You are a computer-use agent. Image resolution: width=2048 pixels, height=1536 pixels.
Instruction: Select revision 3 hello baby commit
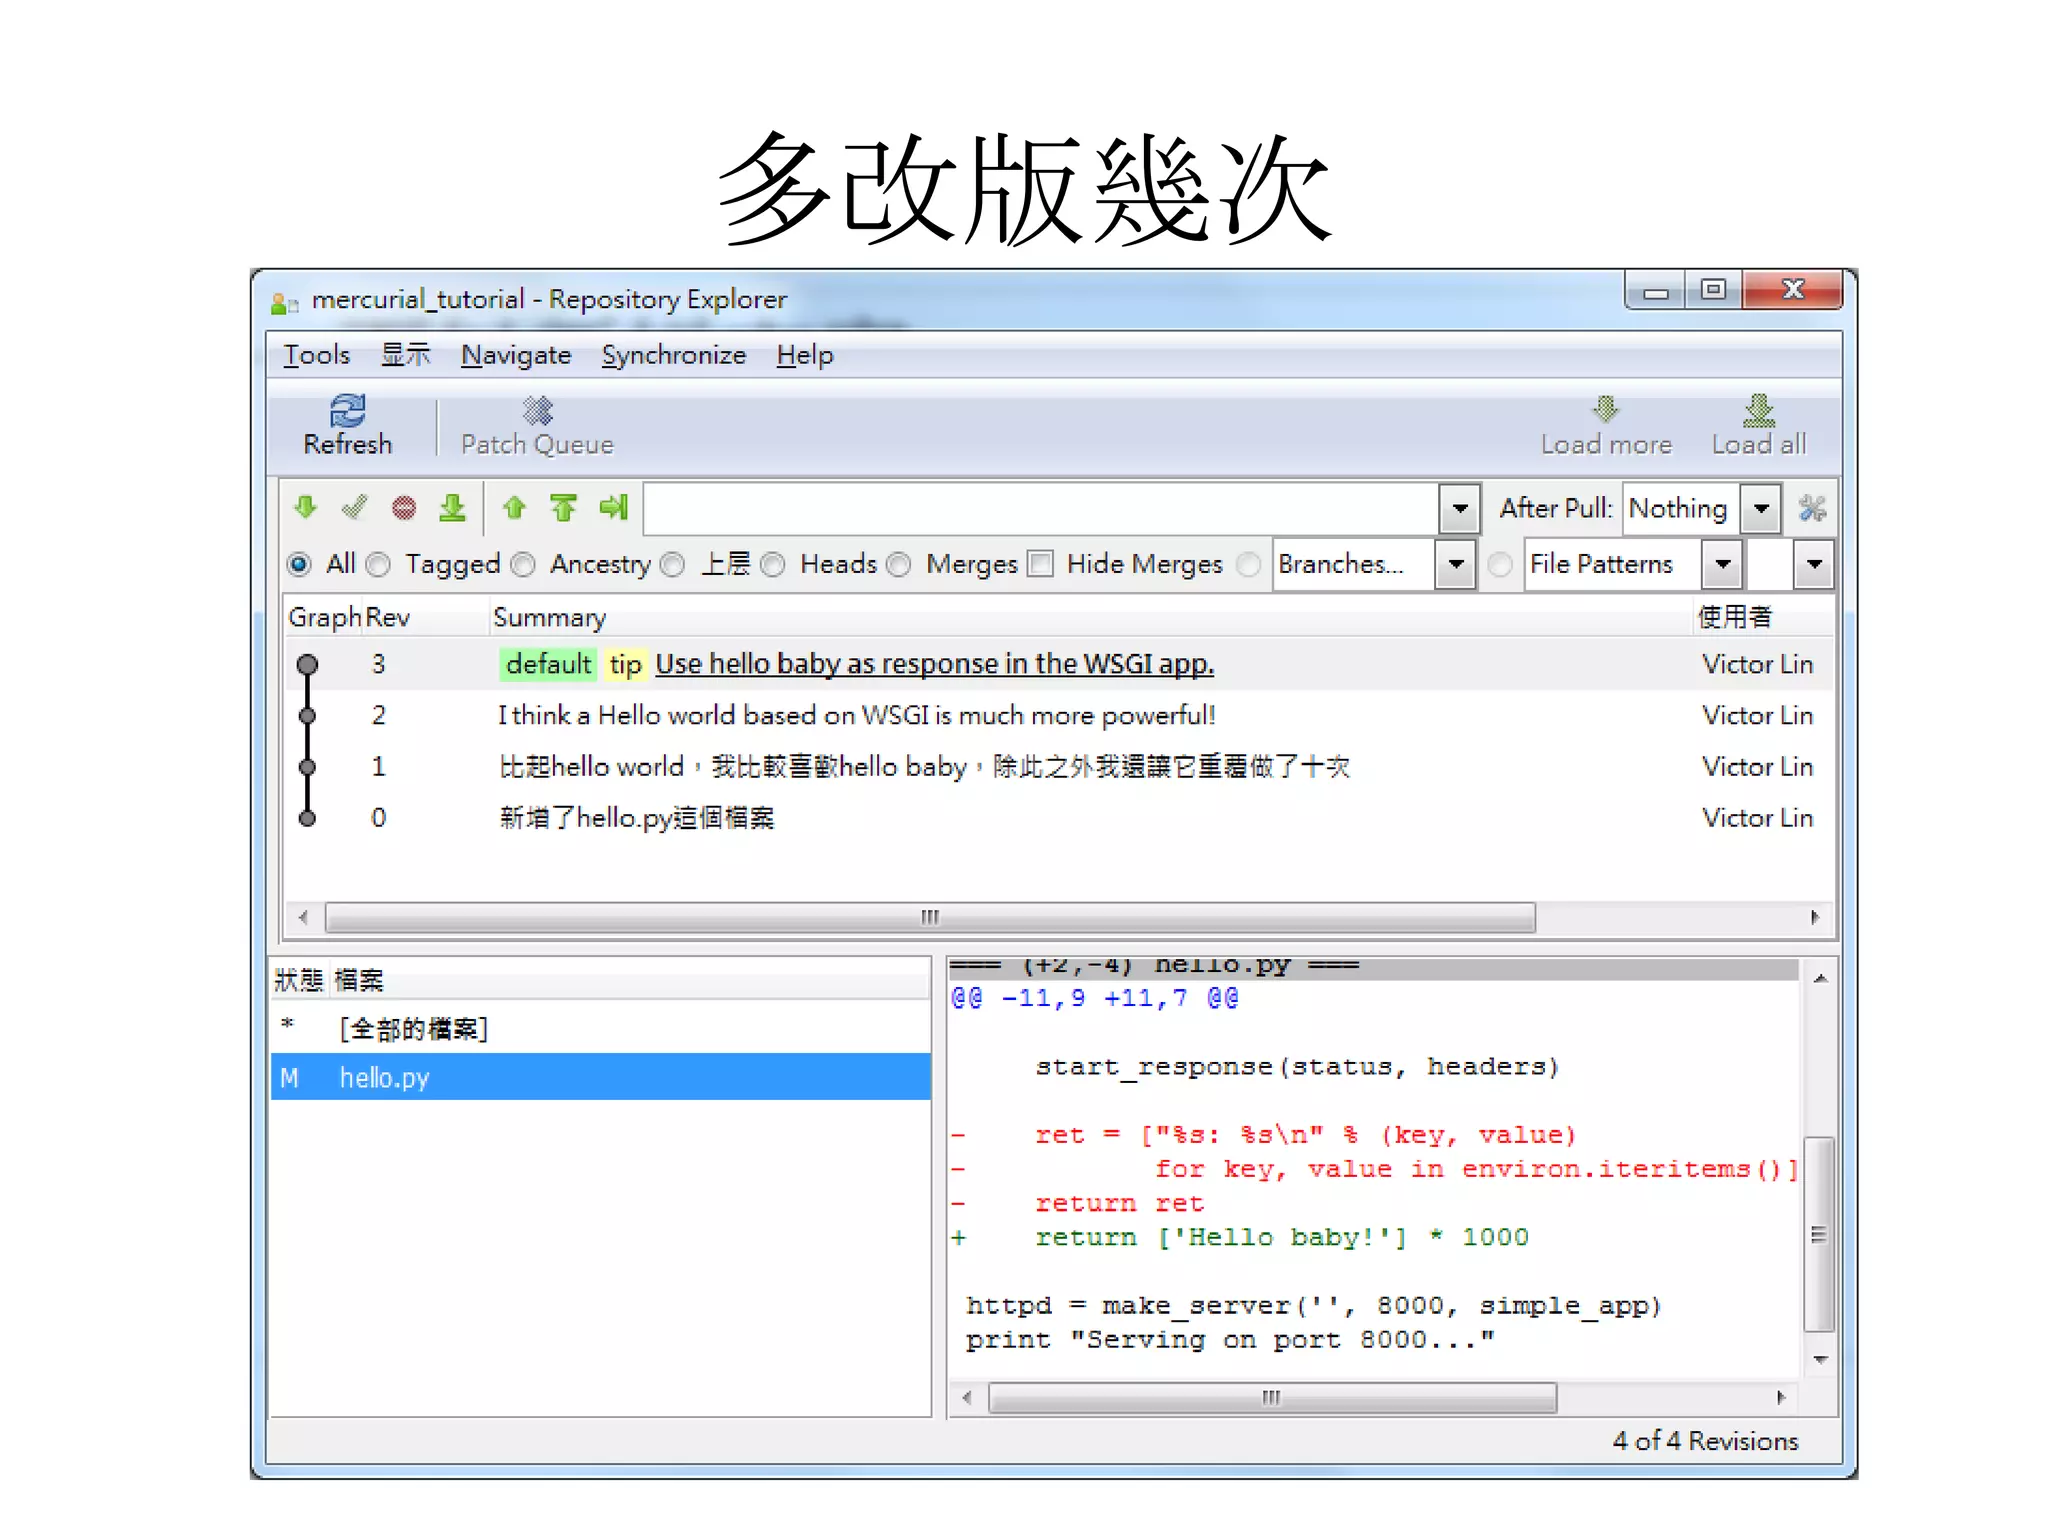pyautogui.click(x=933, y=664)
